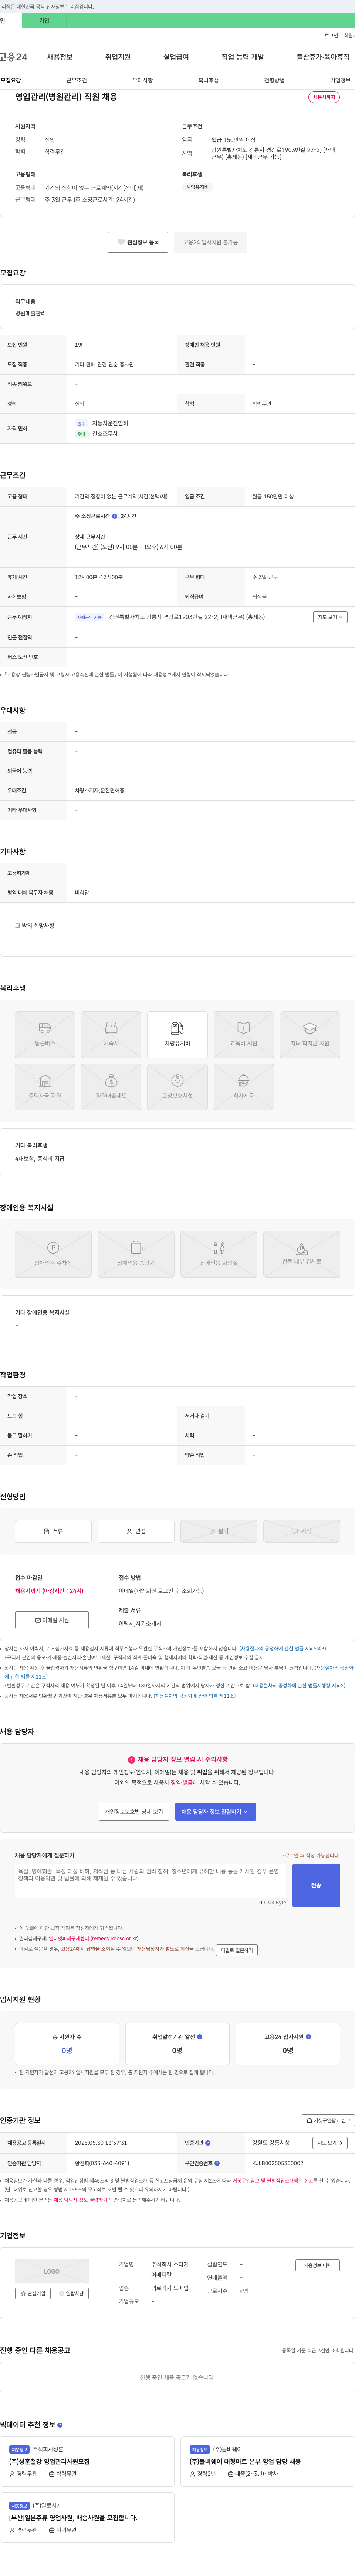Open the 직업 능력 개발 menu
Viewport: 355px width, 2576px height.
[243, 57]
